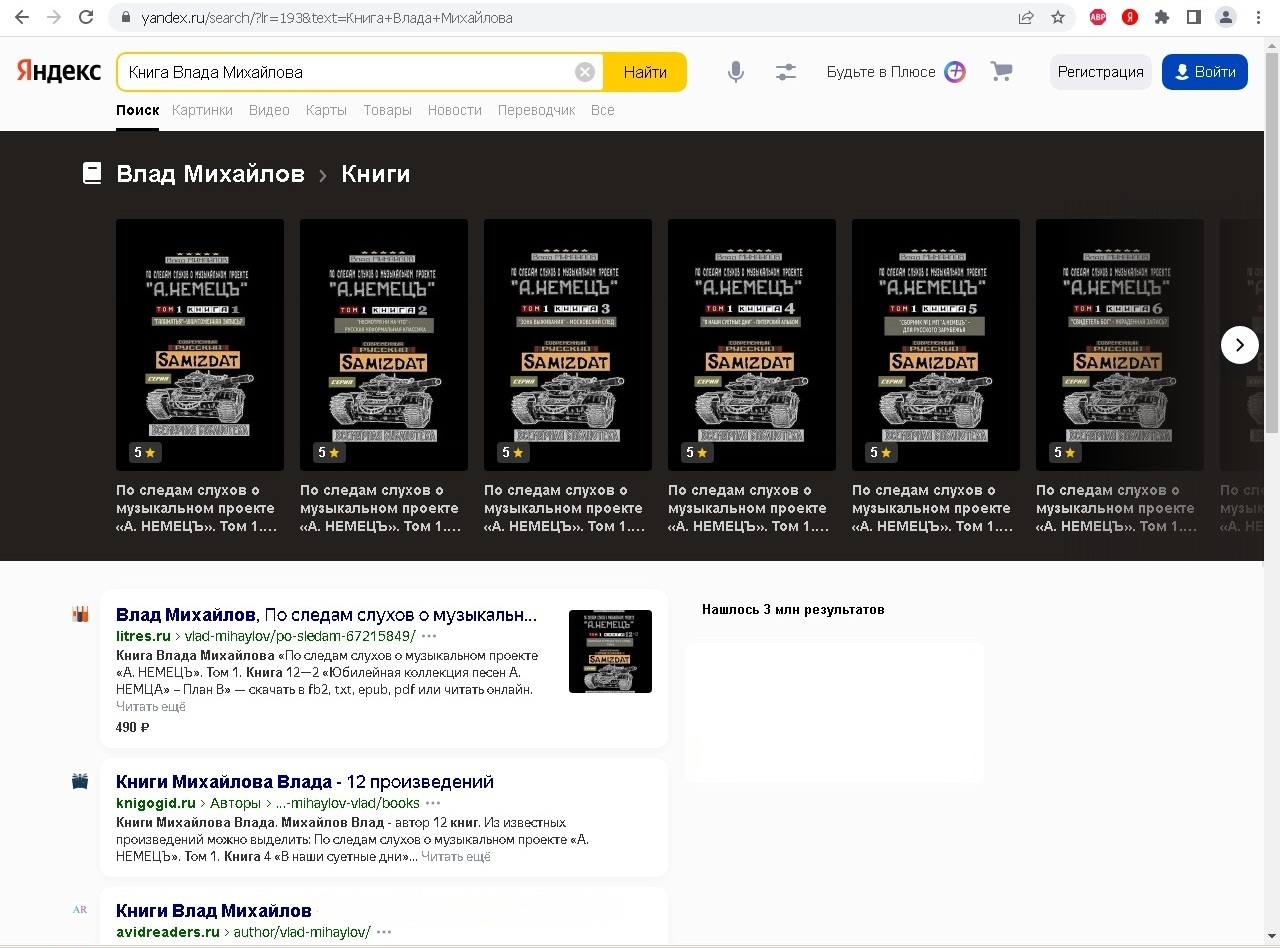
Task: Click the 490 ₽ price text
Action: click(133, 727)
